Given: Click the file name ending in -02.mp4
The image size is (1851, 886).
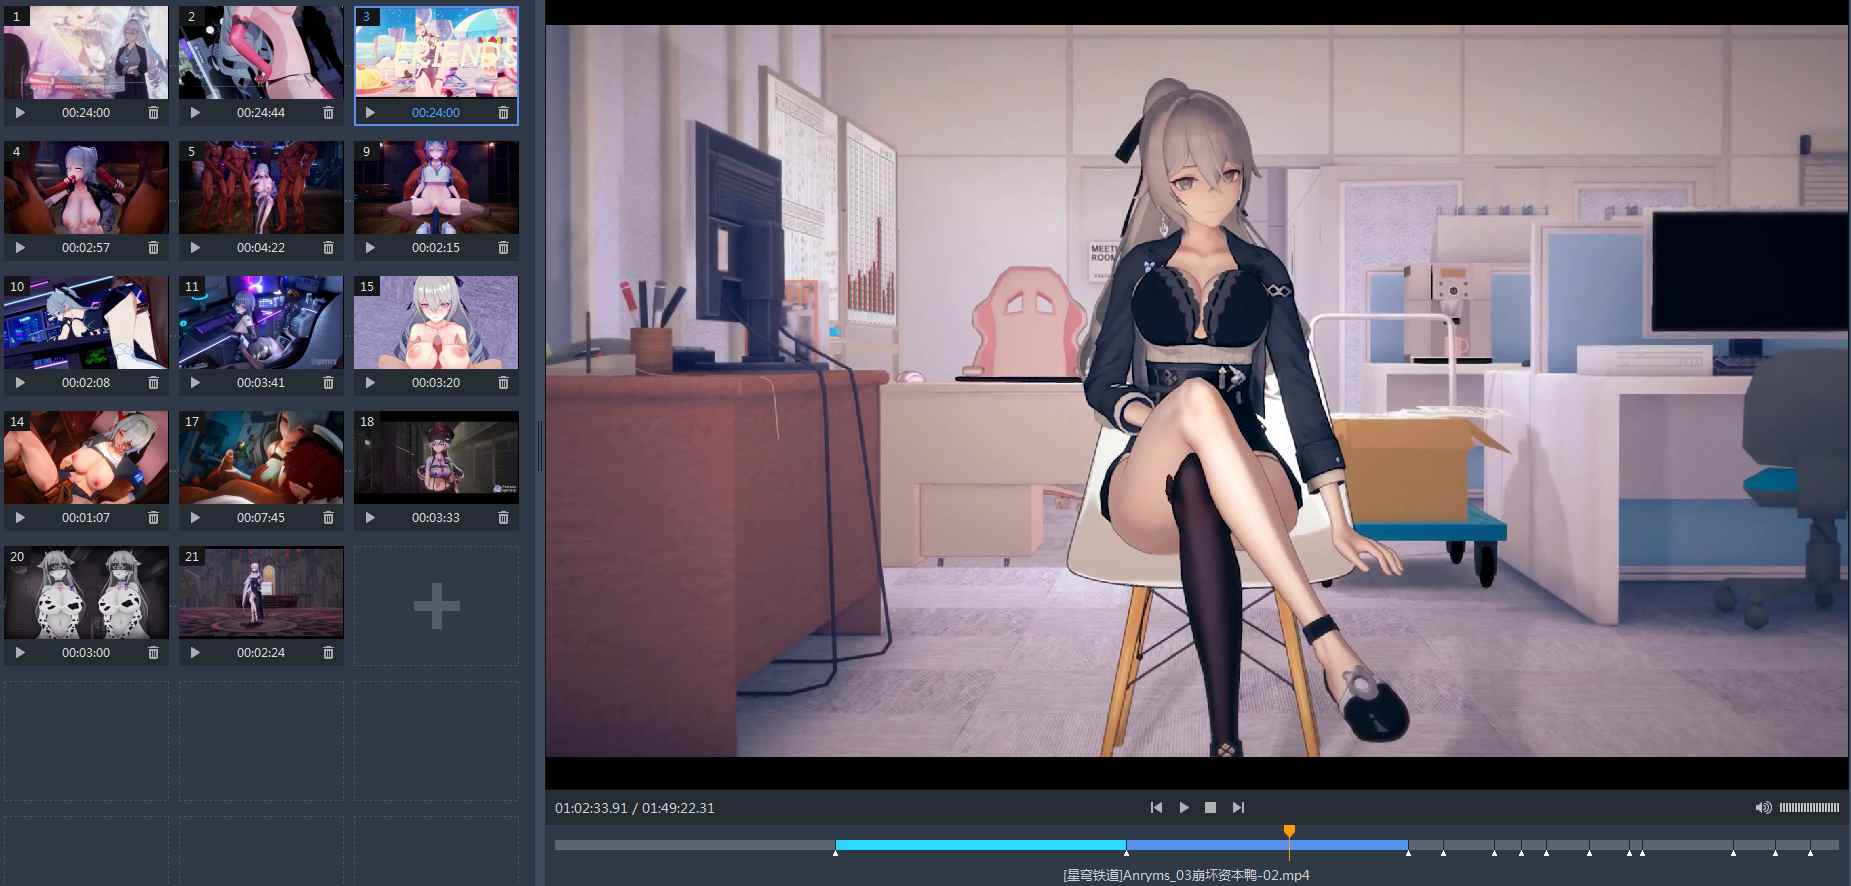Looking at the screenshot, I should coord(1186,876).
